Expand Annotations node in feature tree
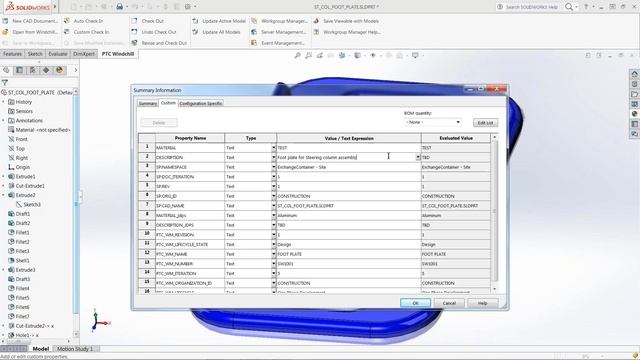 click(x=3, y=120)
